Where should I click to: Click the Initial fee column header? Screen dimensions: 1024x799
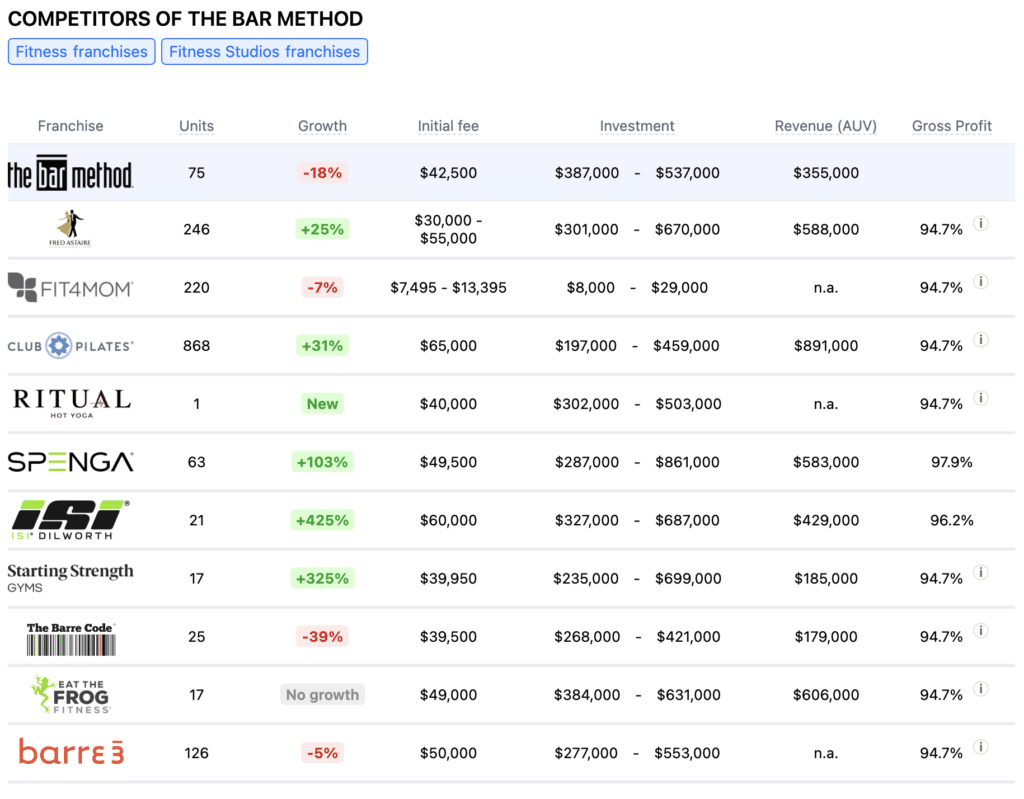pyautogui.click(x=448, y=125)
